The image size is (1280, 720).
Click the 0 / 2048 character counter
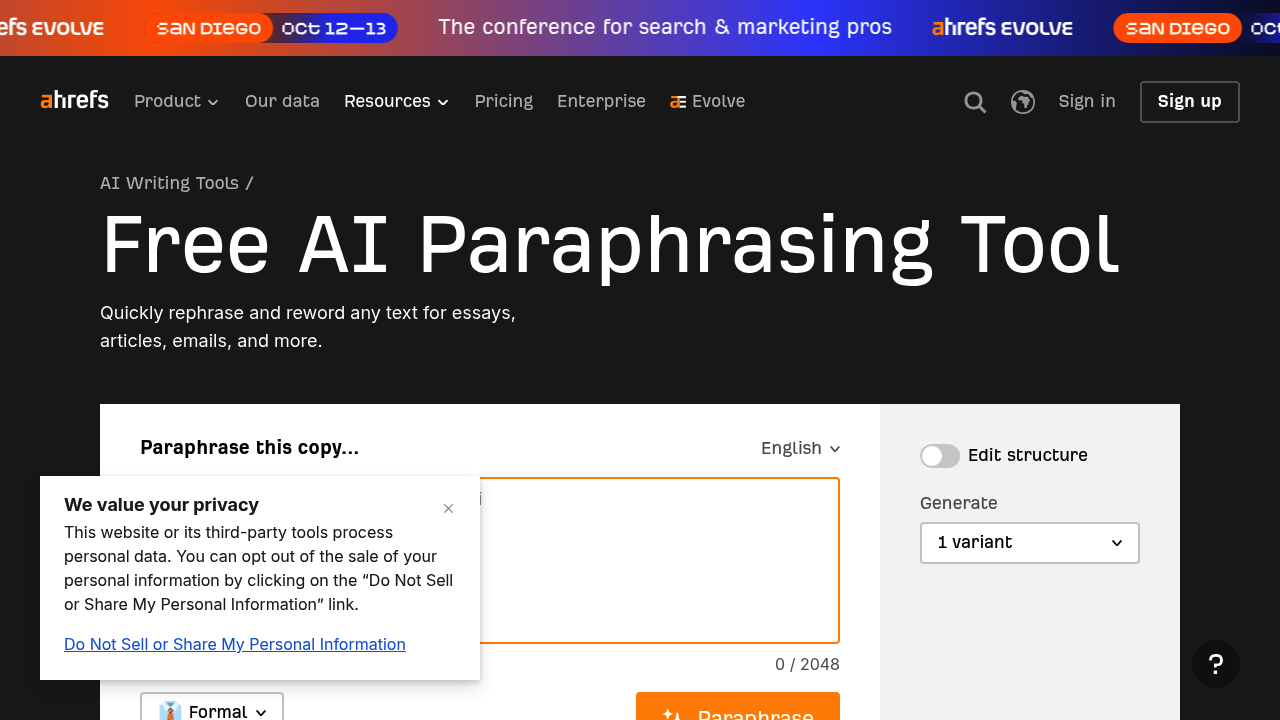pyautogui.click(x=807, y=665)
